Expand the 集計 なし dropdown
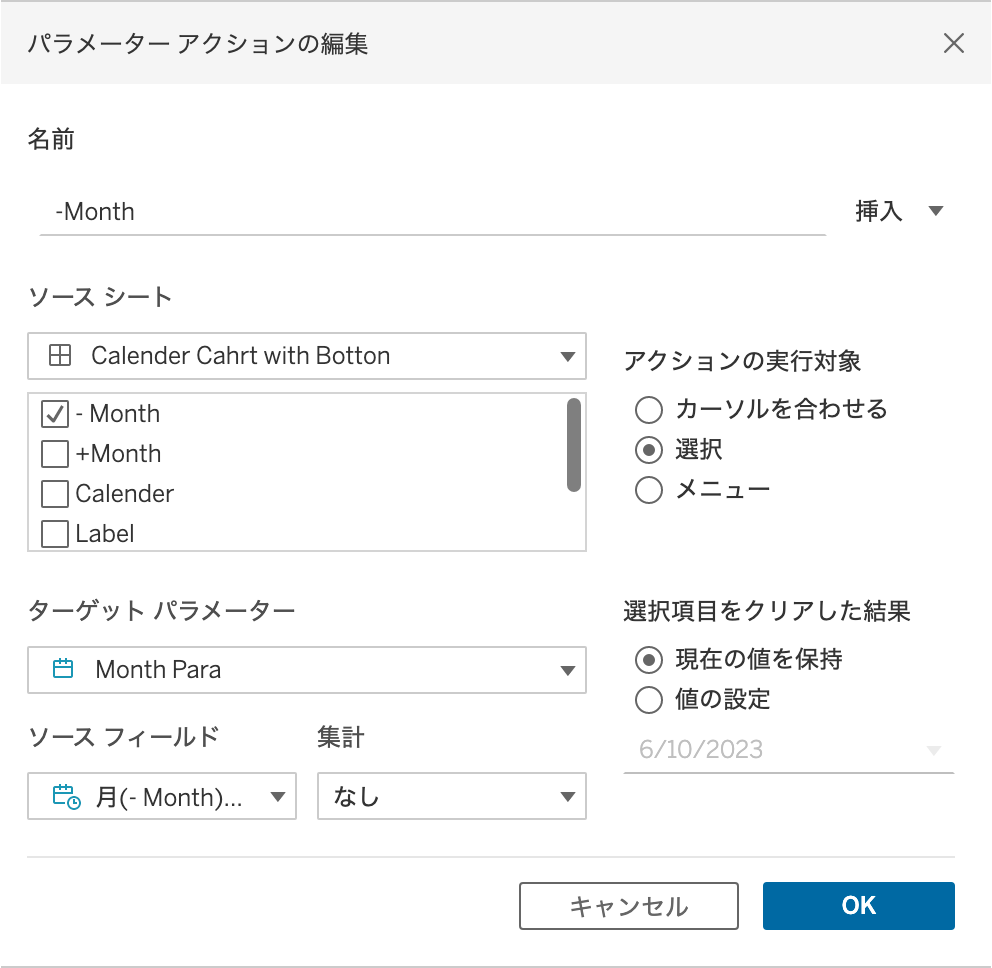The image size is (992, 968). click(567, 797)
